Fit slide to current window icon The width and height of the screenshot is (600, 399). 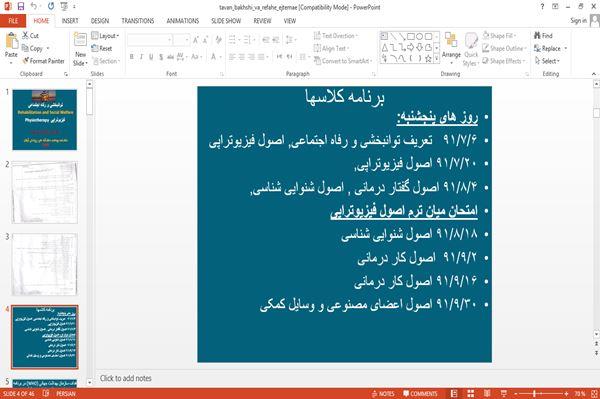click(594, 393)
